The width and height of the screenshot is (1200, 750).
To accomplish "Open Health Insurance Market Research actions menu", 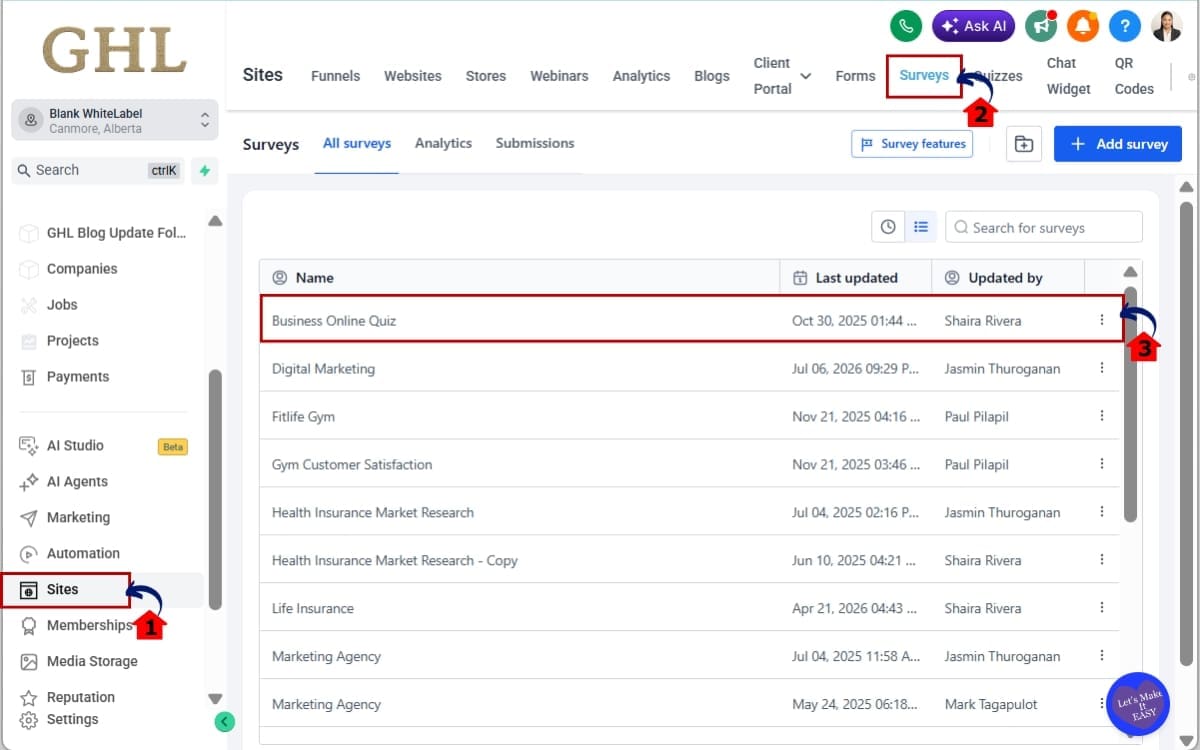I will (1102, 512).
